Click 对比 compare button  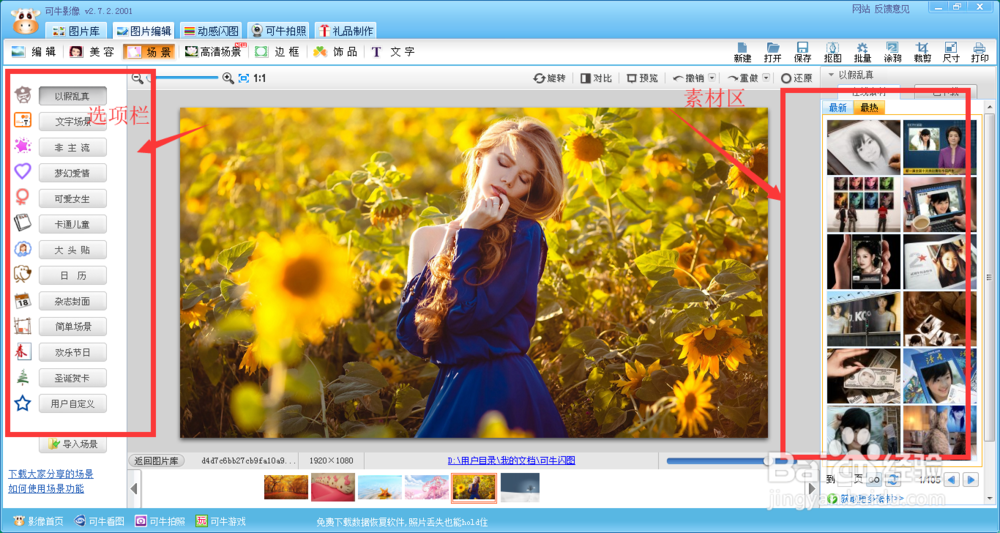tap(596, 78)
